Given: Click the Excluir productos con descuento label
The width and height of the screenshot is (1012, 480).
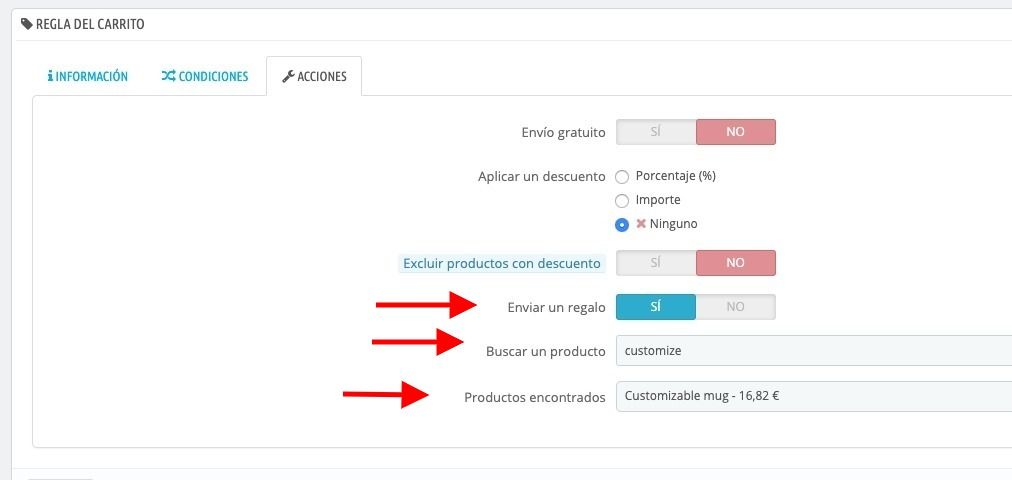Looking at the screenshot, I should [x=501, y=263].
